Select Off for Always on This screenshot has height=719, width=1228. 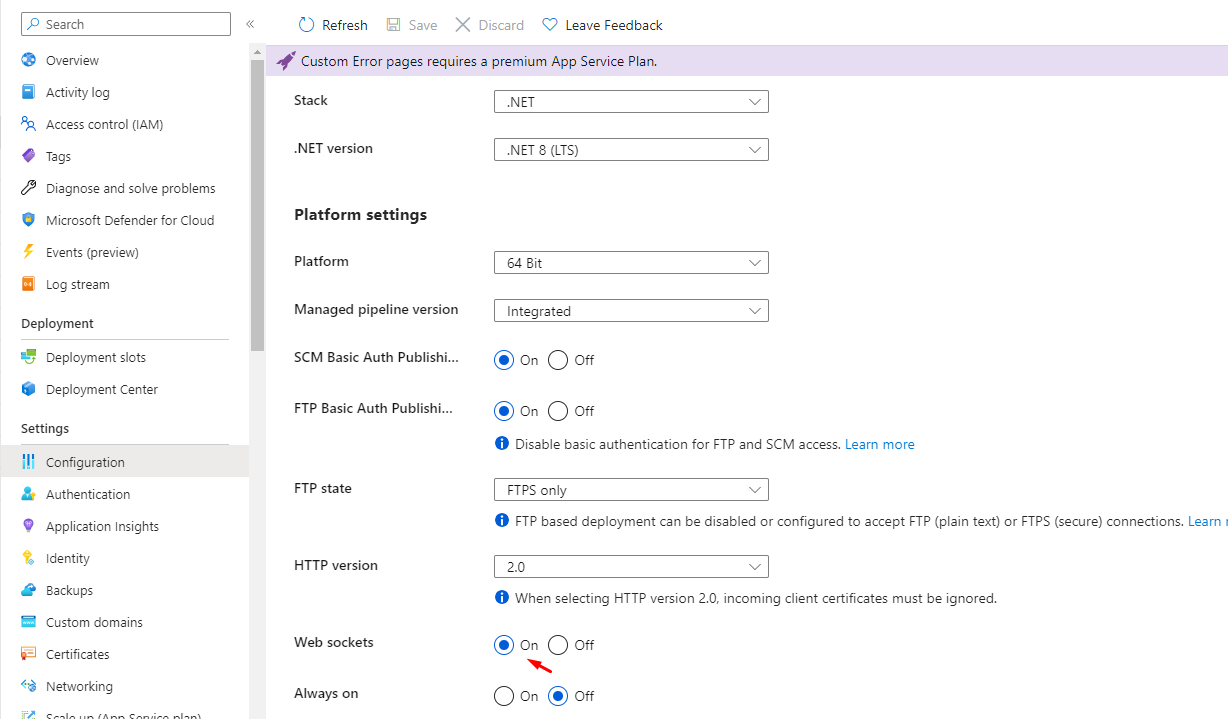[x=558, y=696]
